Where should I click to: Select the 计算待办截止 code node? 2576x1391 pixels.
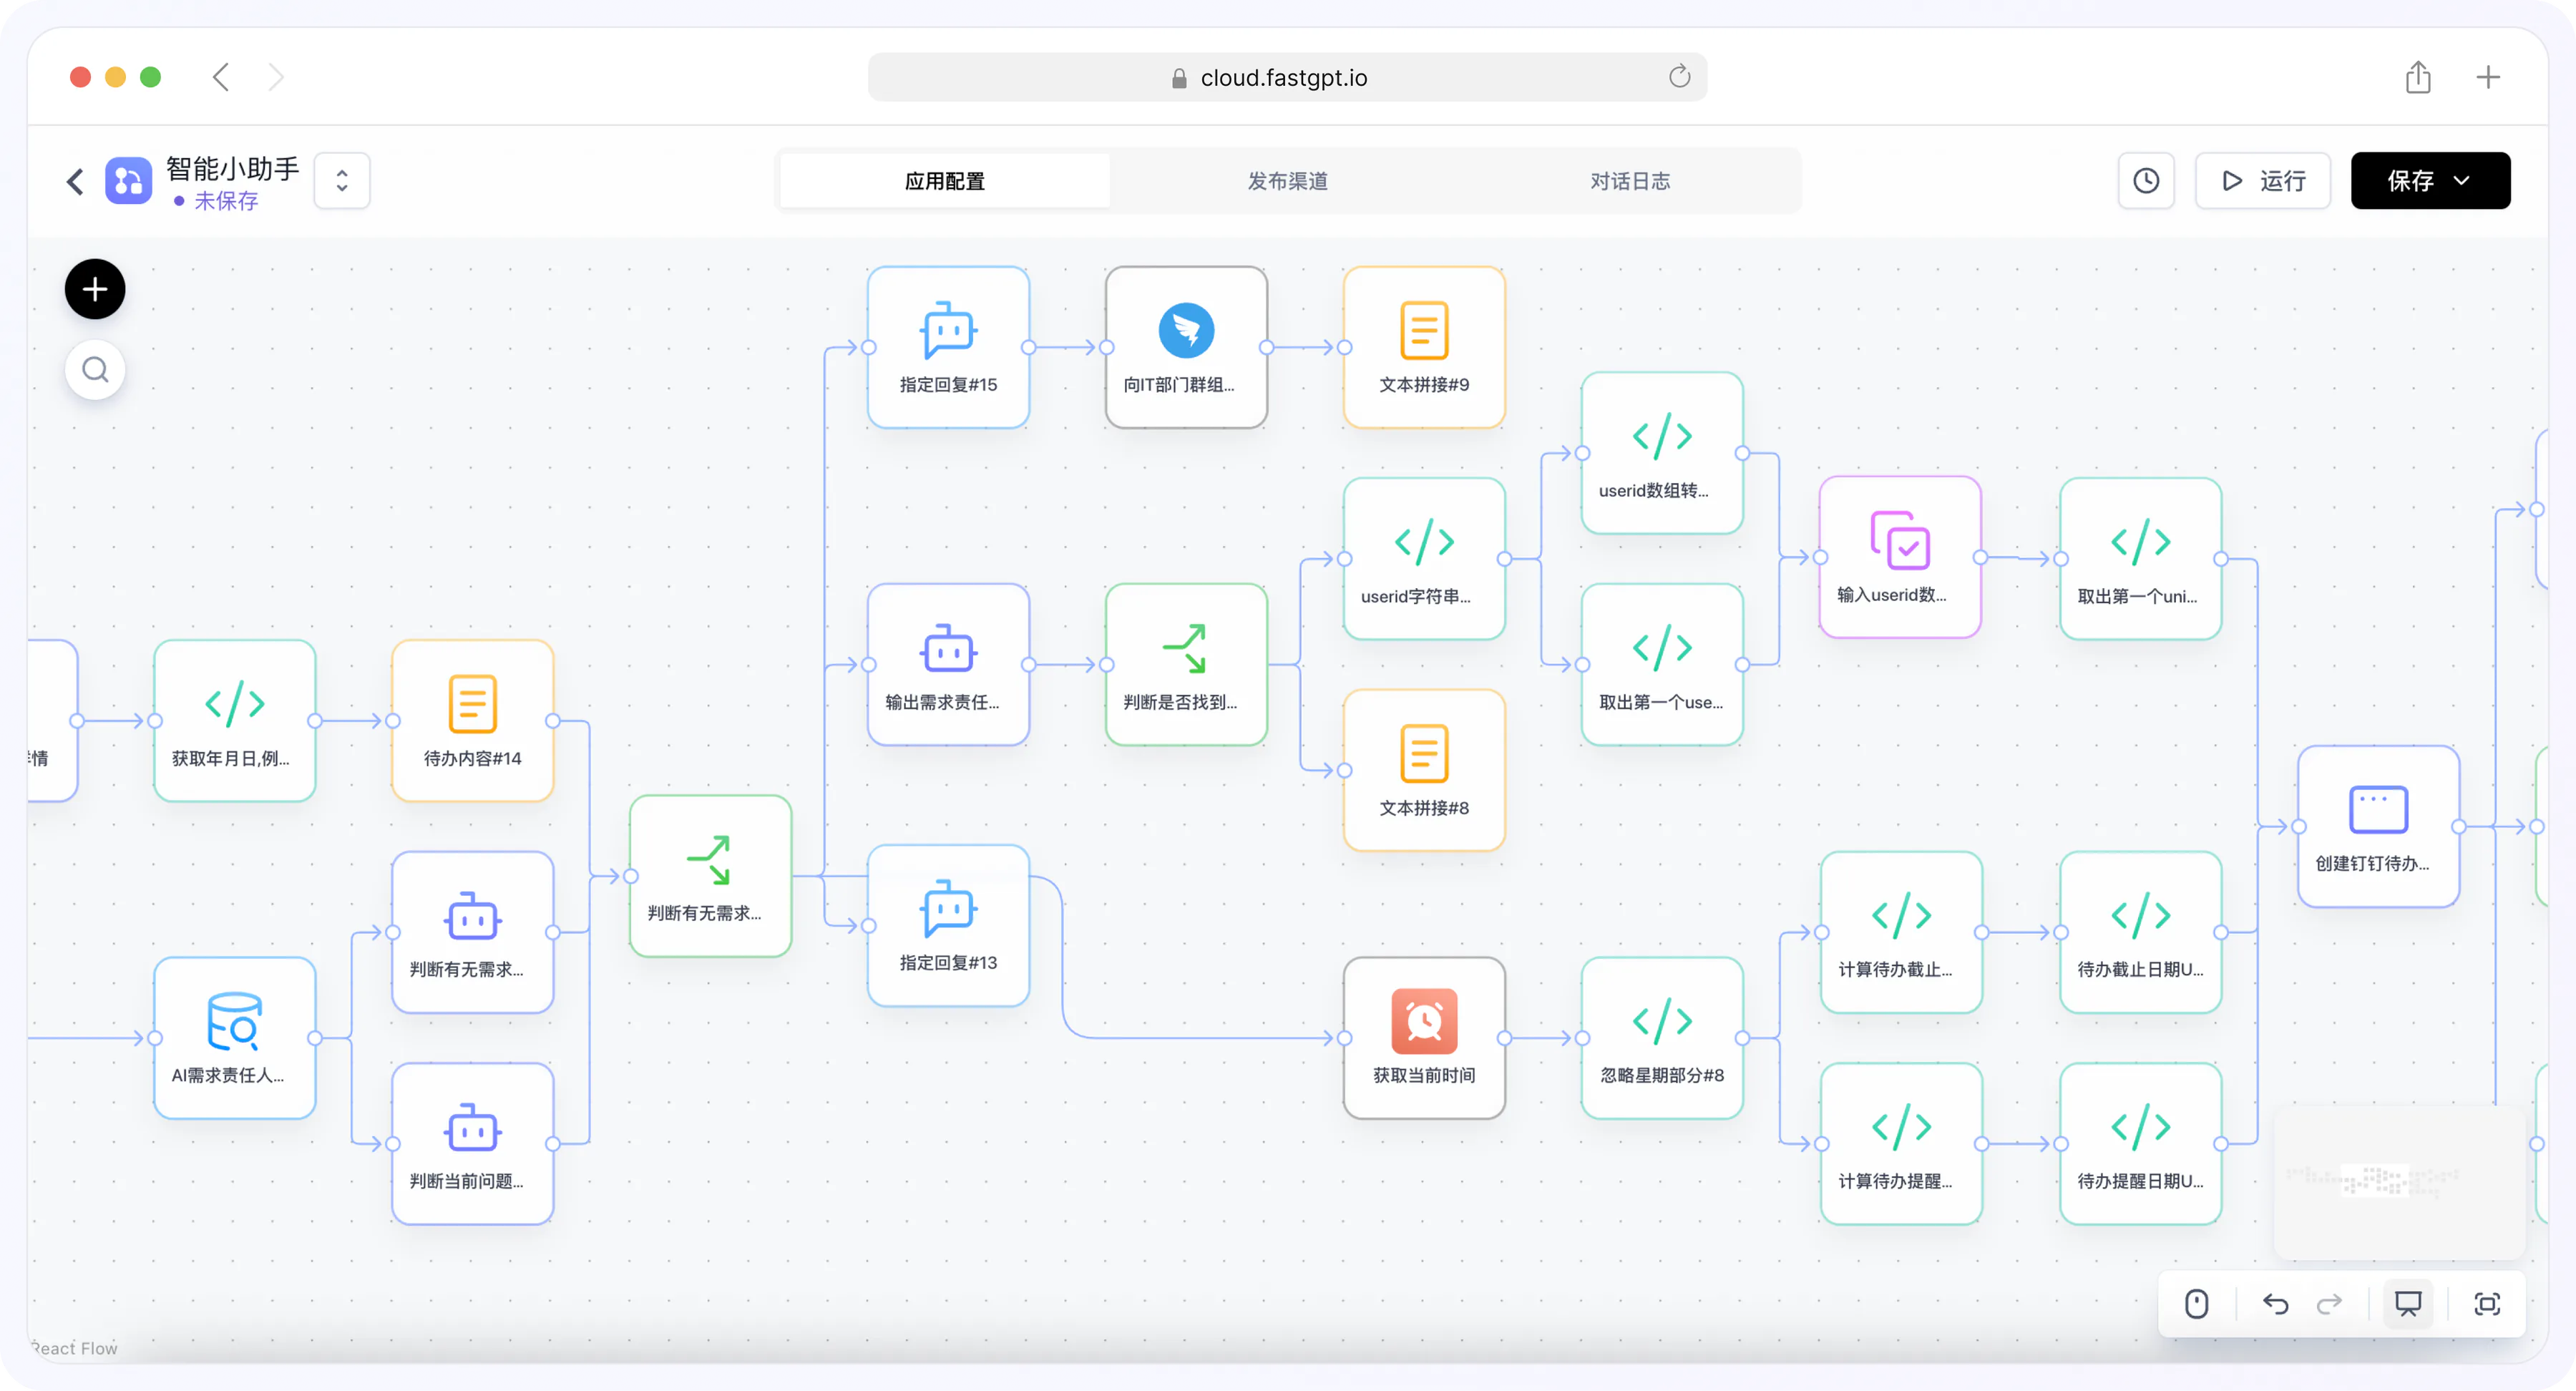point(1901,932)
